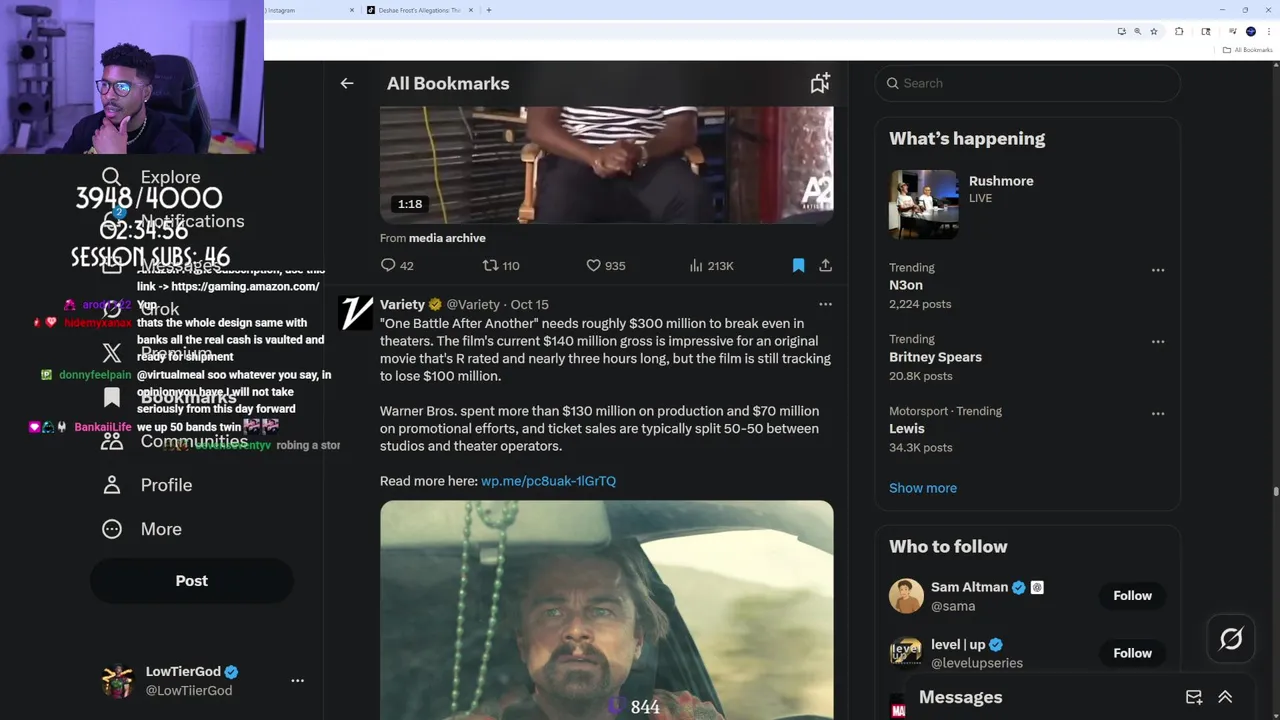Image resolution: width=1280 pixels, height=720 pixels.
Task: Play the video showing 1:18 duration
Action: 606,165
